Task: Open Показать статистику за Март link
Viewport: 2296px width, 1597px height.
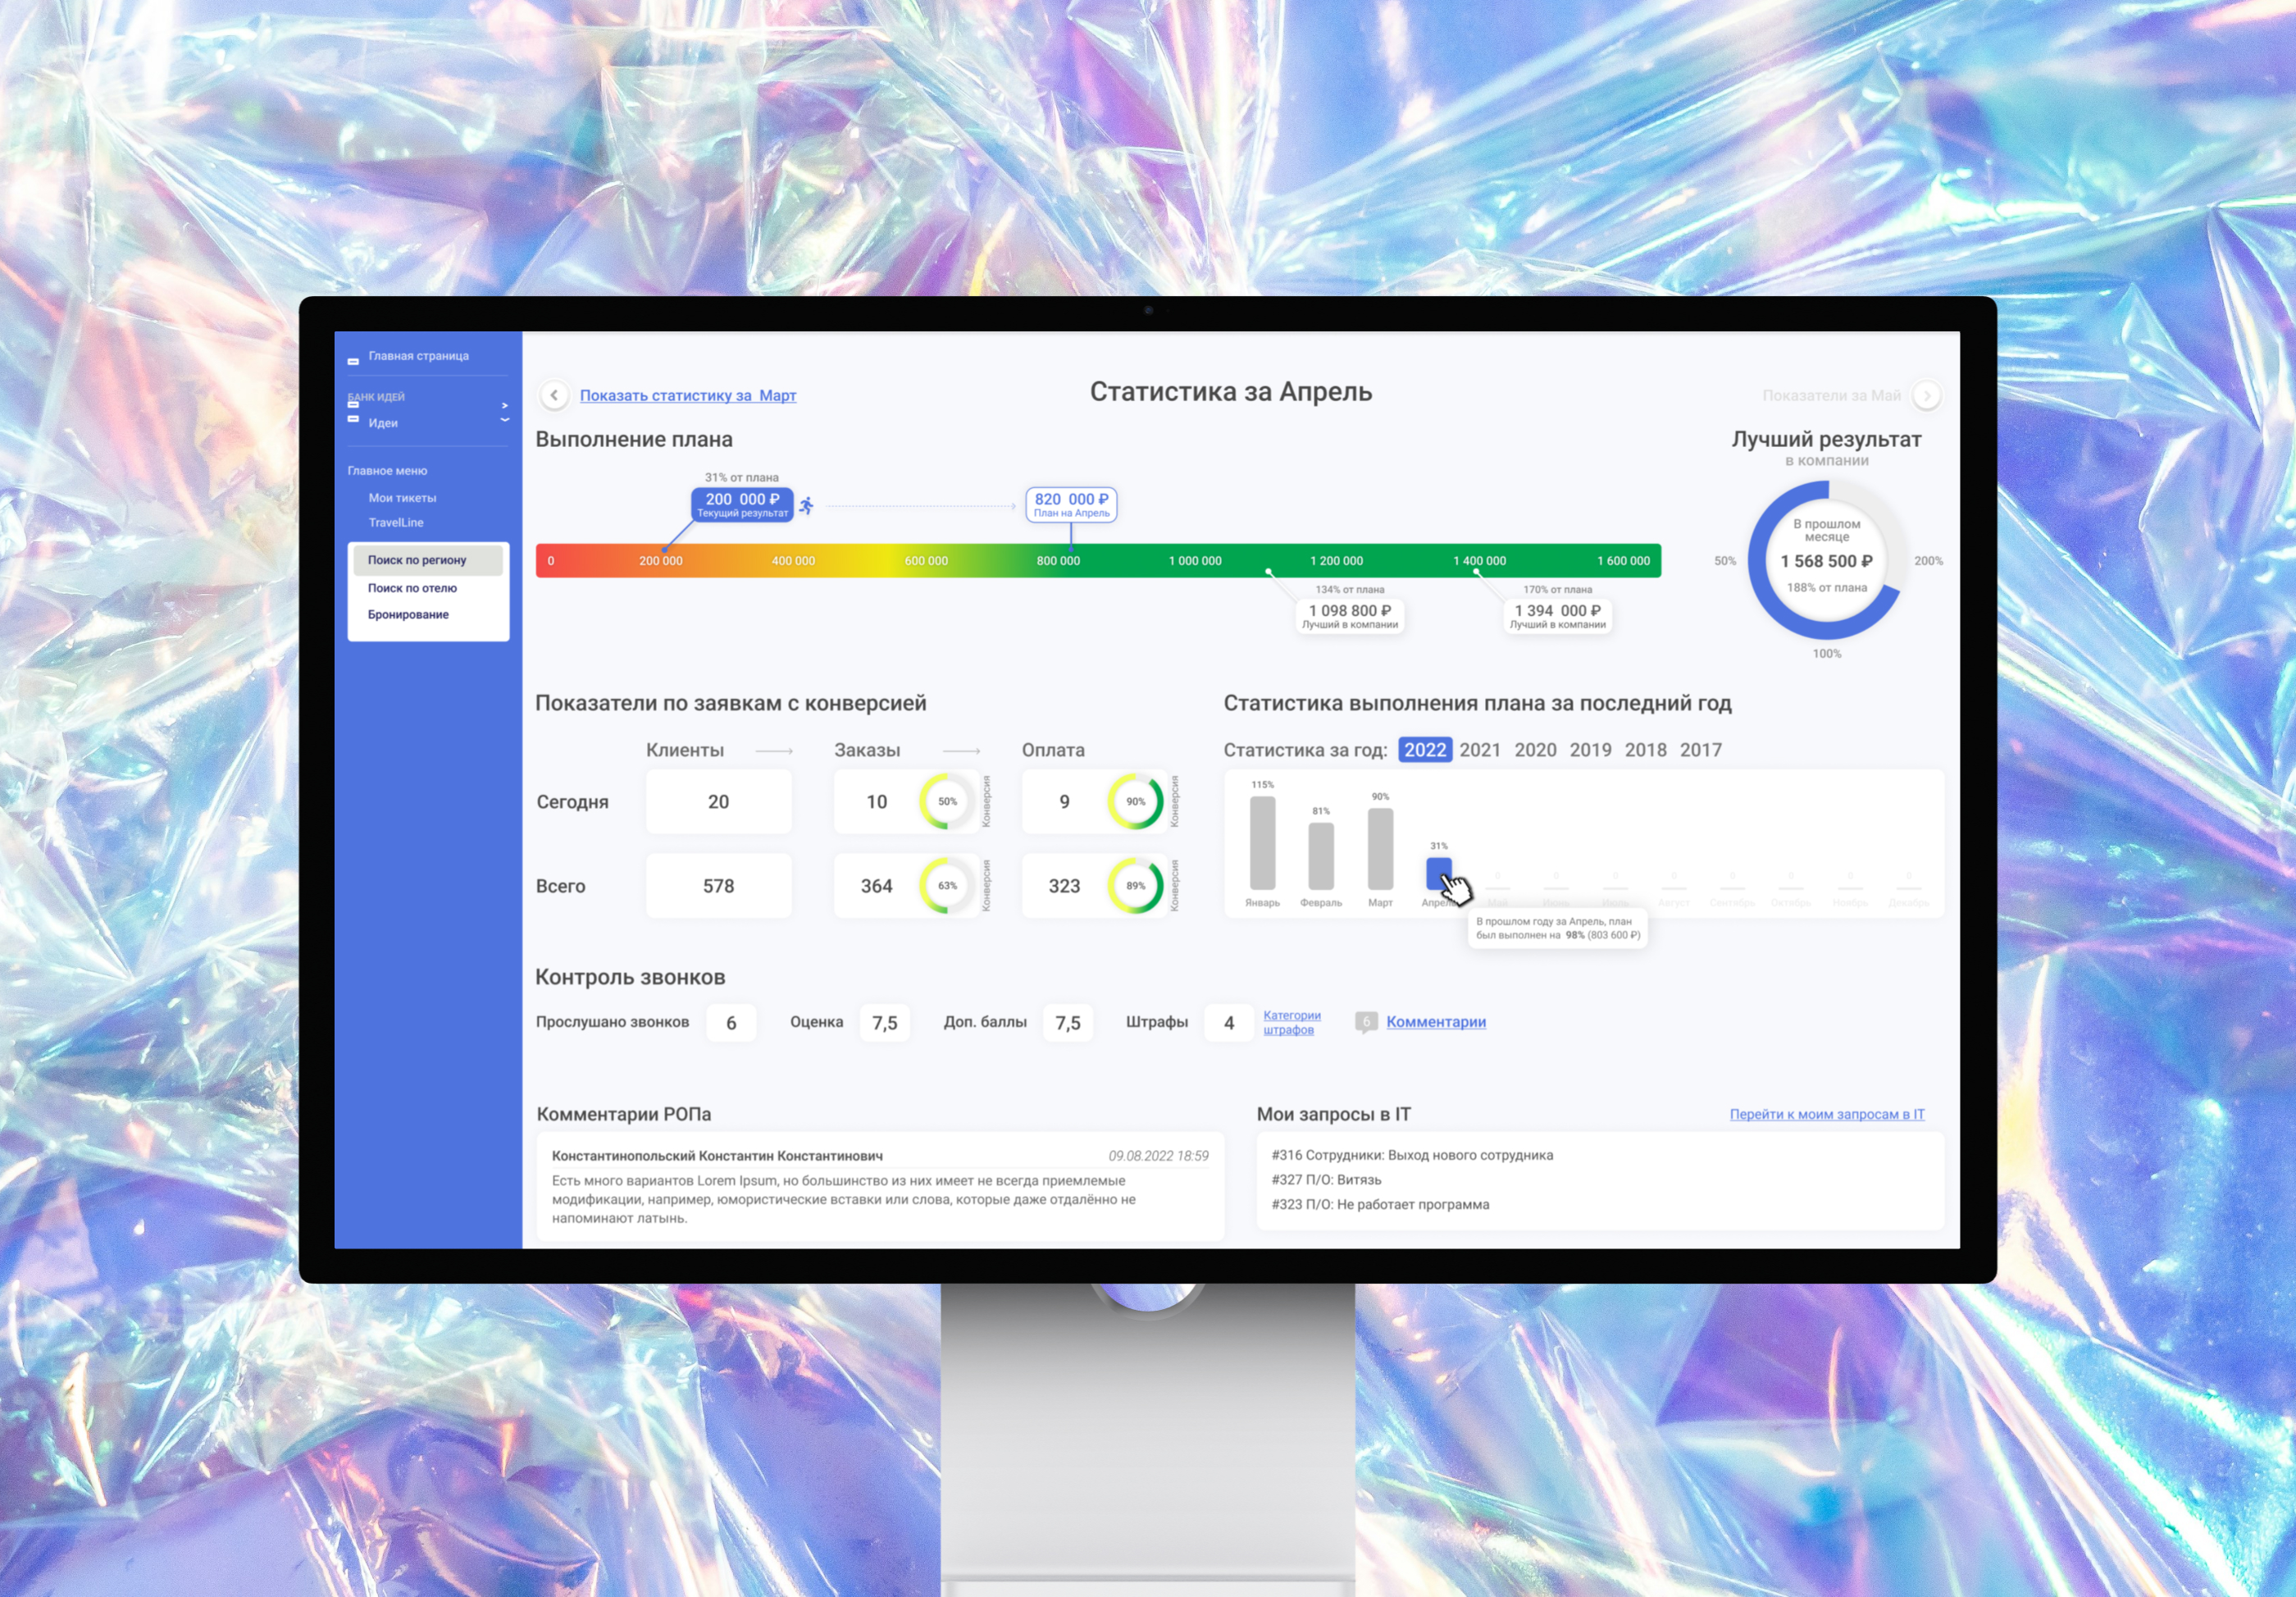Action: pyautogui.click(x=688, y=395)
